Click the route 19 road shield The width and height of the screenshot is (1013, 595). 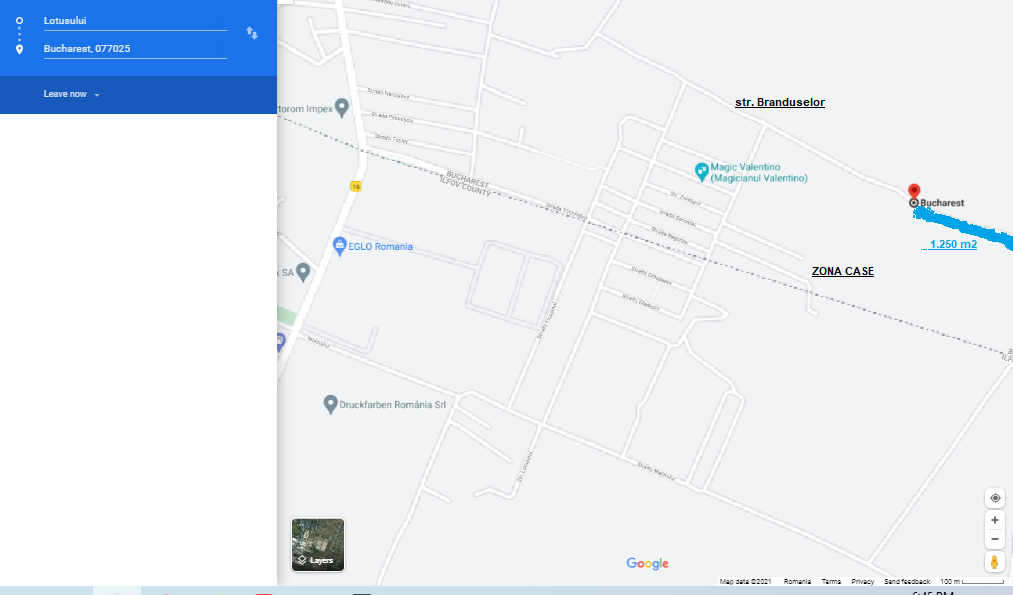point(355,186)
